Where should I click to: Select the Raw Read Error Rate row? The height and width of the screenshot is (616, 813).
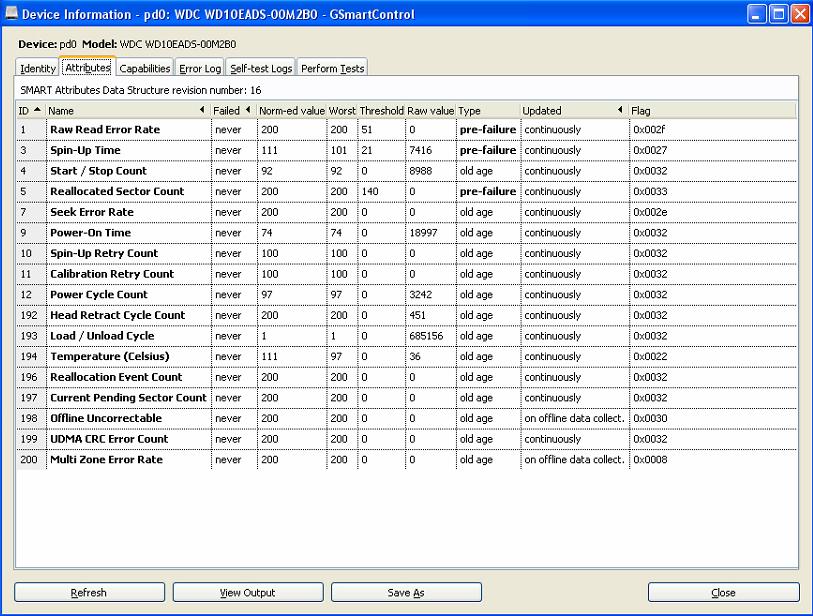click(406, 130)
